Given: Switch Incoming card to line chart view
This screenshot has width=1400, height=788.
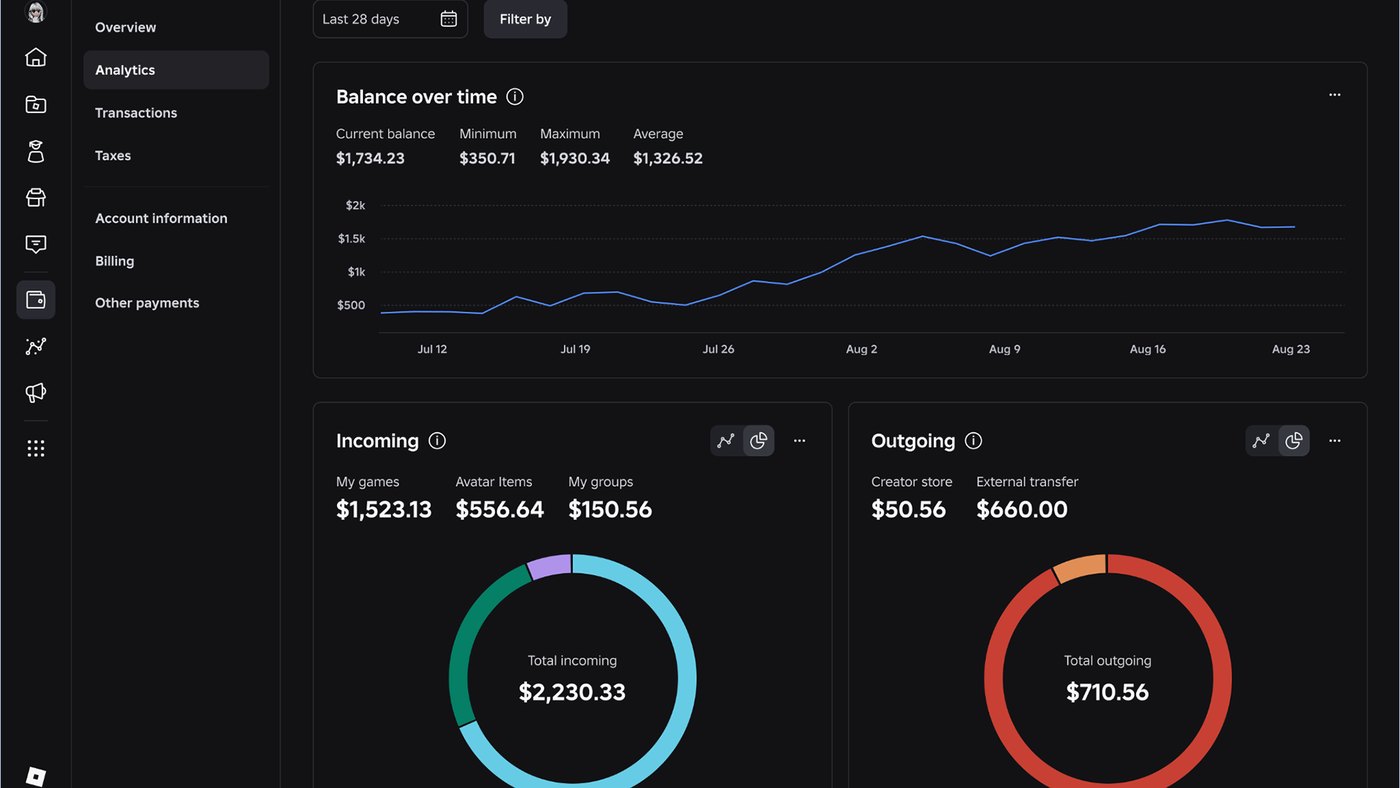Looking at the screenshot, I should 726,441.
